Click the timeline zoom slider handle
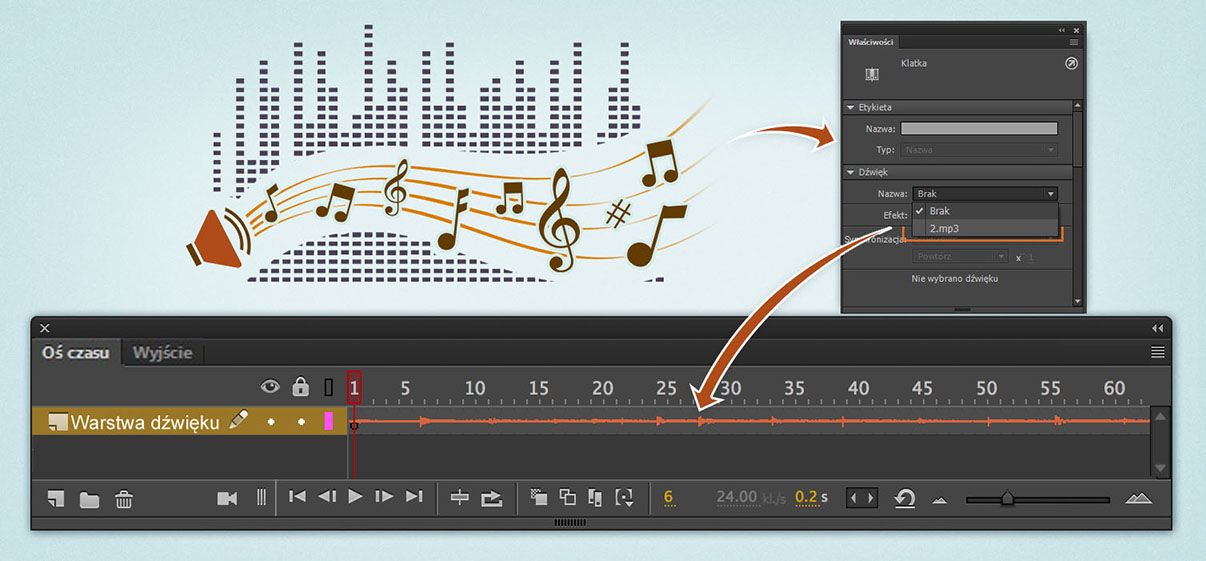The width and height of the screenshot is (1206, 561). pyautogui.click(x=1007, y=497)
